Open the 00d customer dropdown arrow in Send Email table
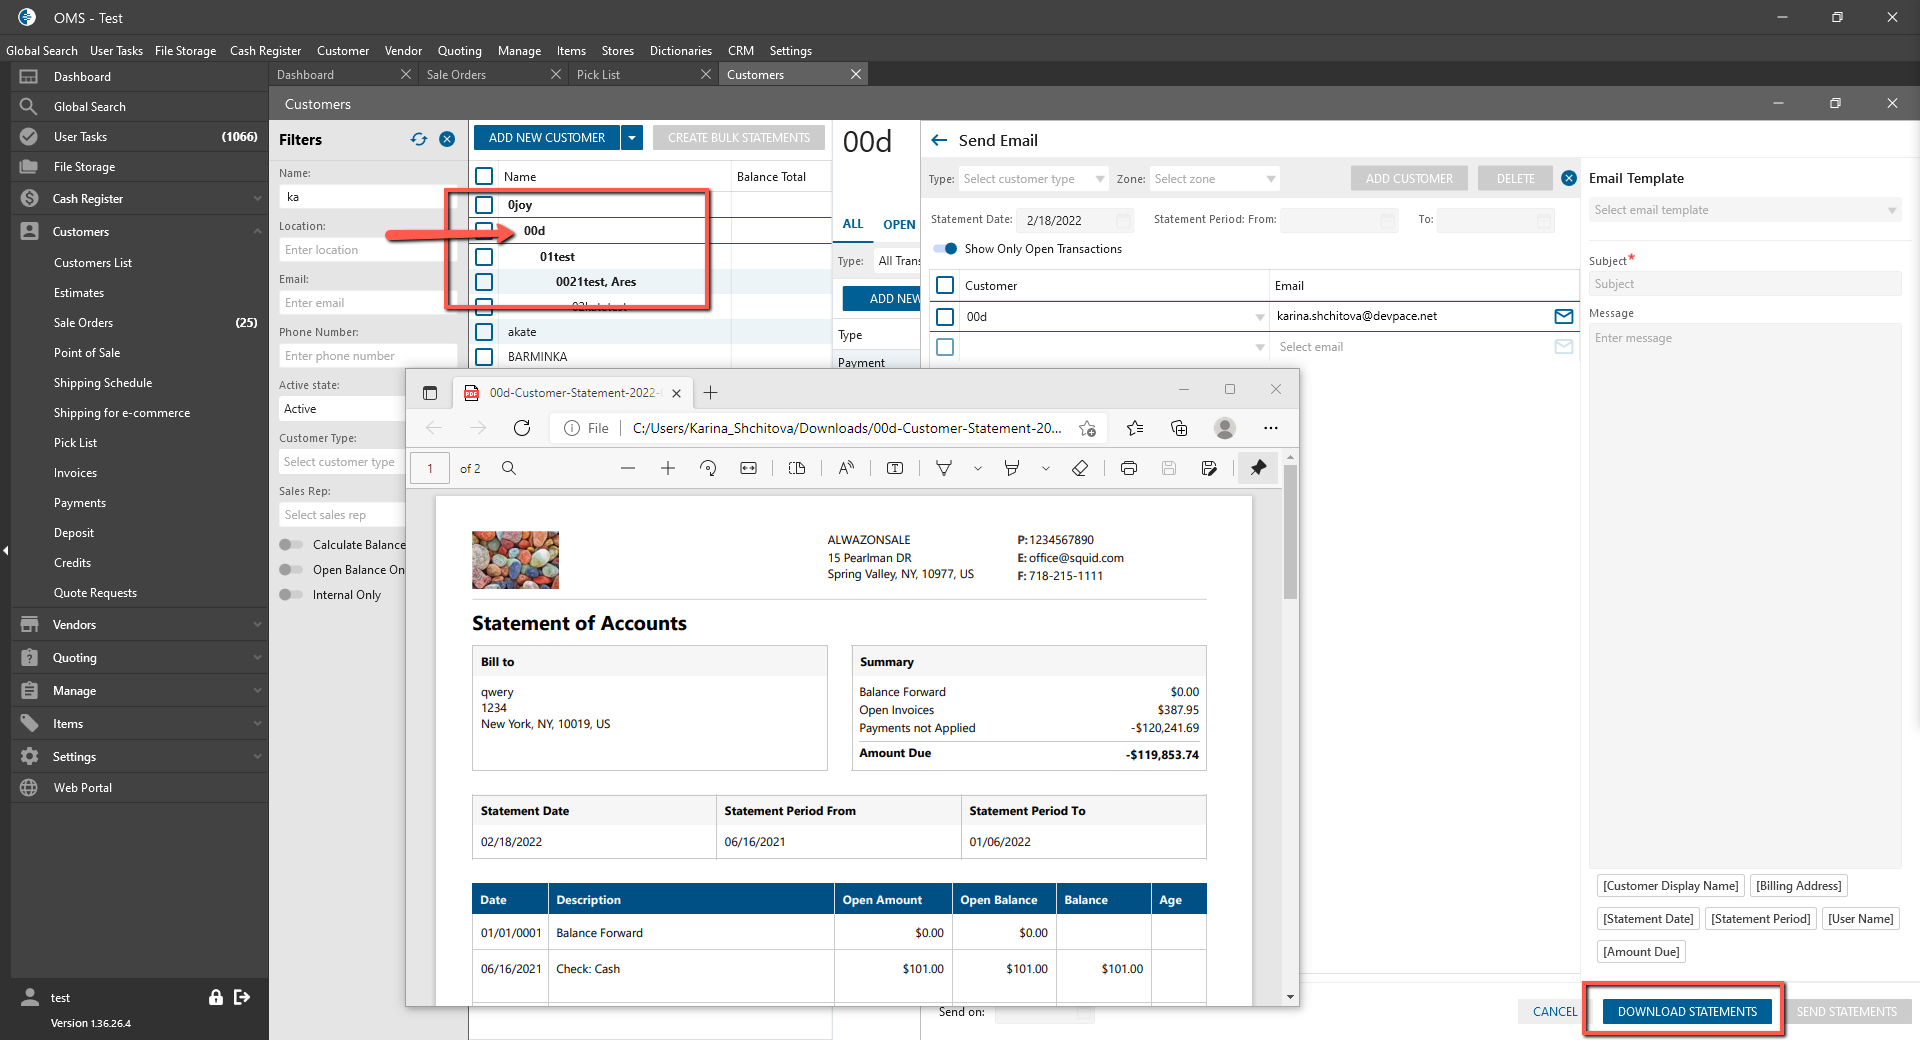Viewport: 1920px width, 1040px height. tap(1259, 317)
